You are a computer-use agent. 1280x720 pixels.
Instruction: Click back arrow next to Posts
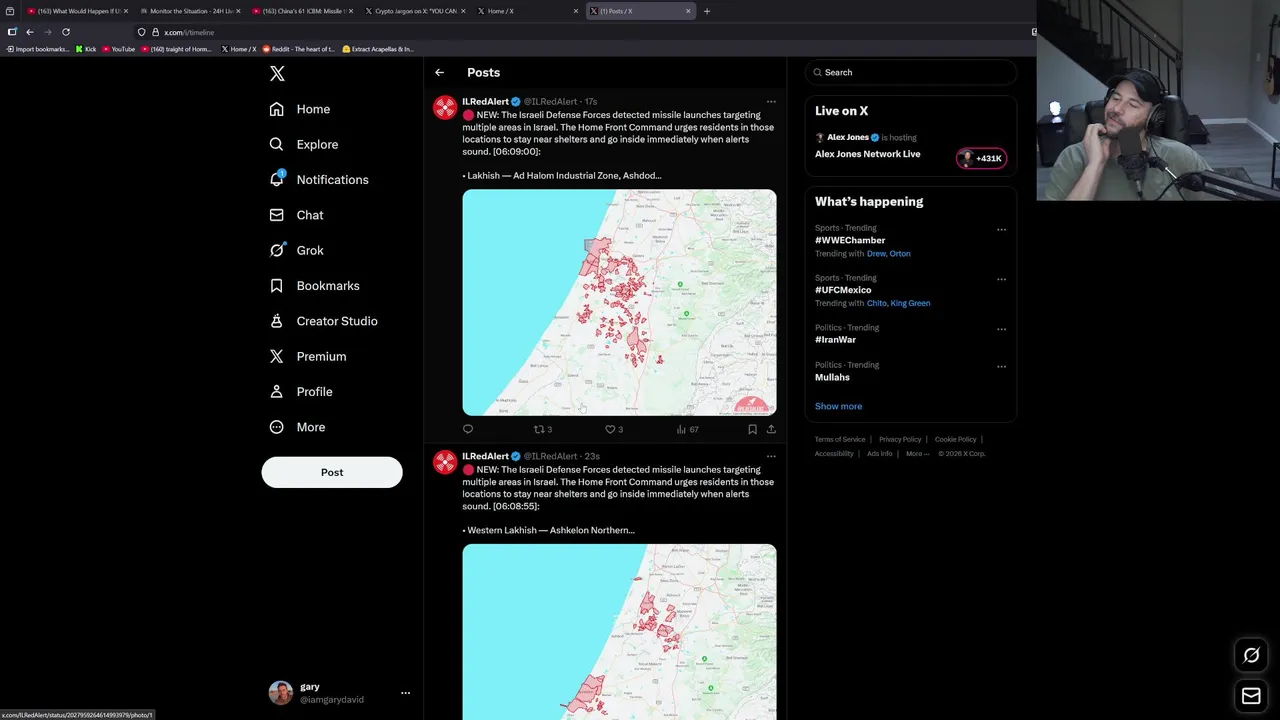click(439, 73)
